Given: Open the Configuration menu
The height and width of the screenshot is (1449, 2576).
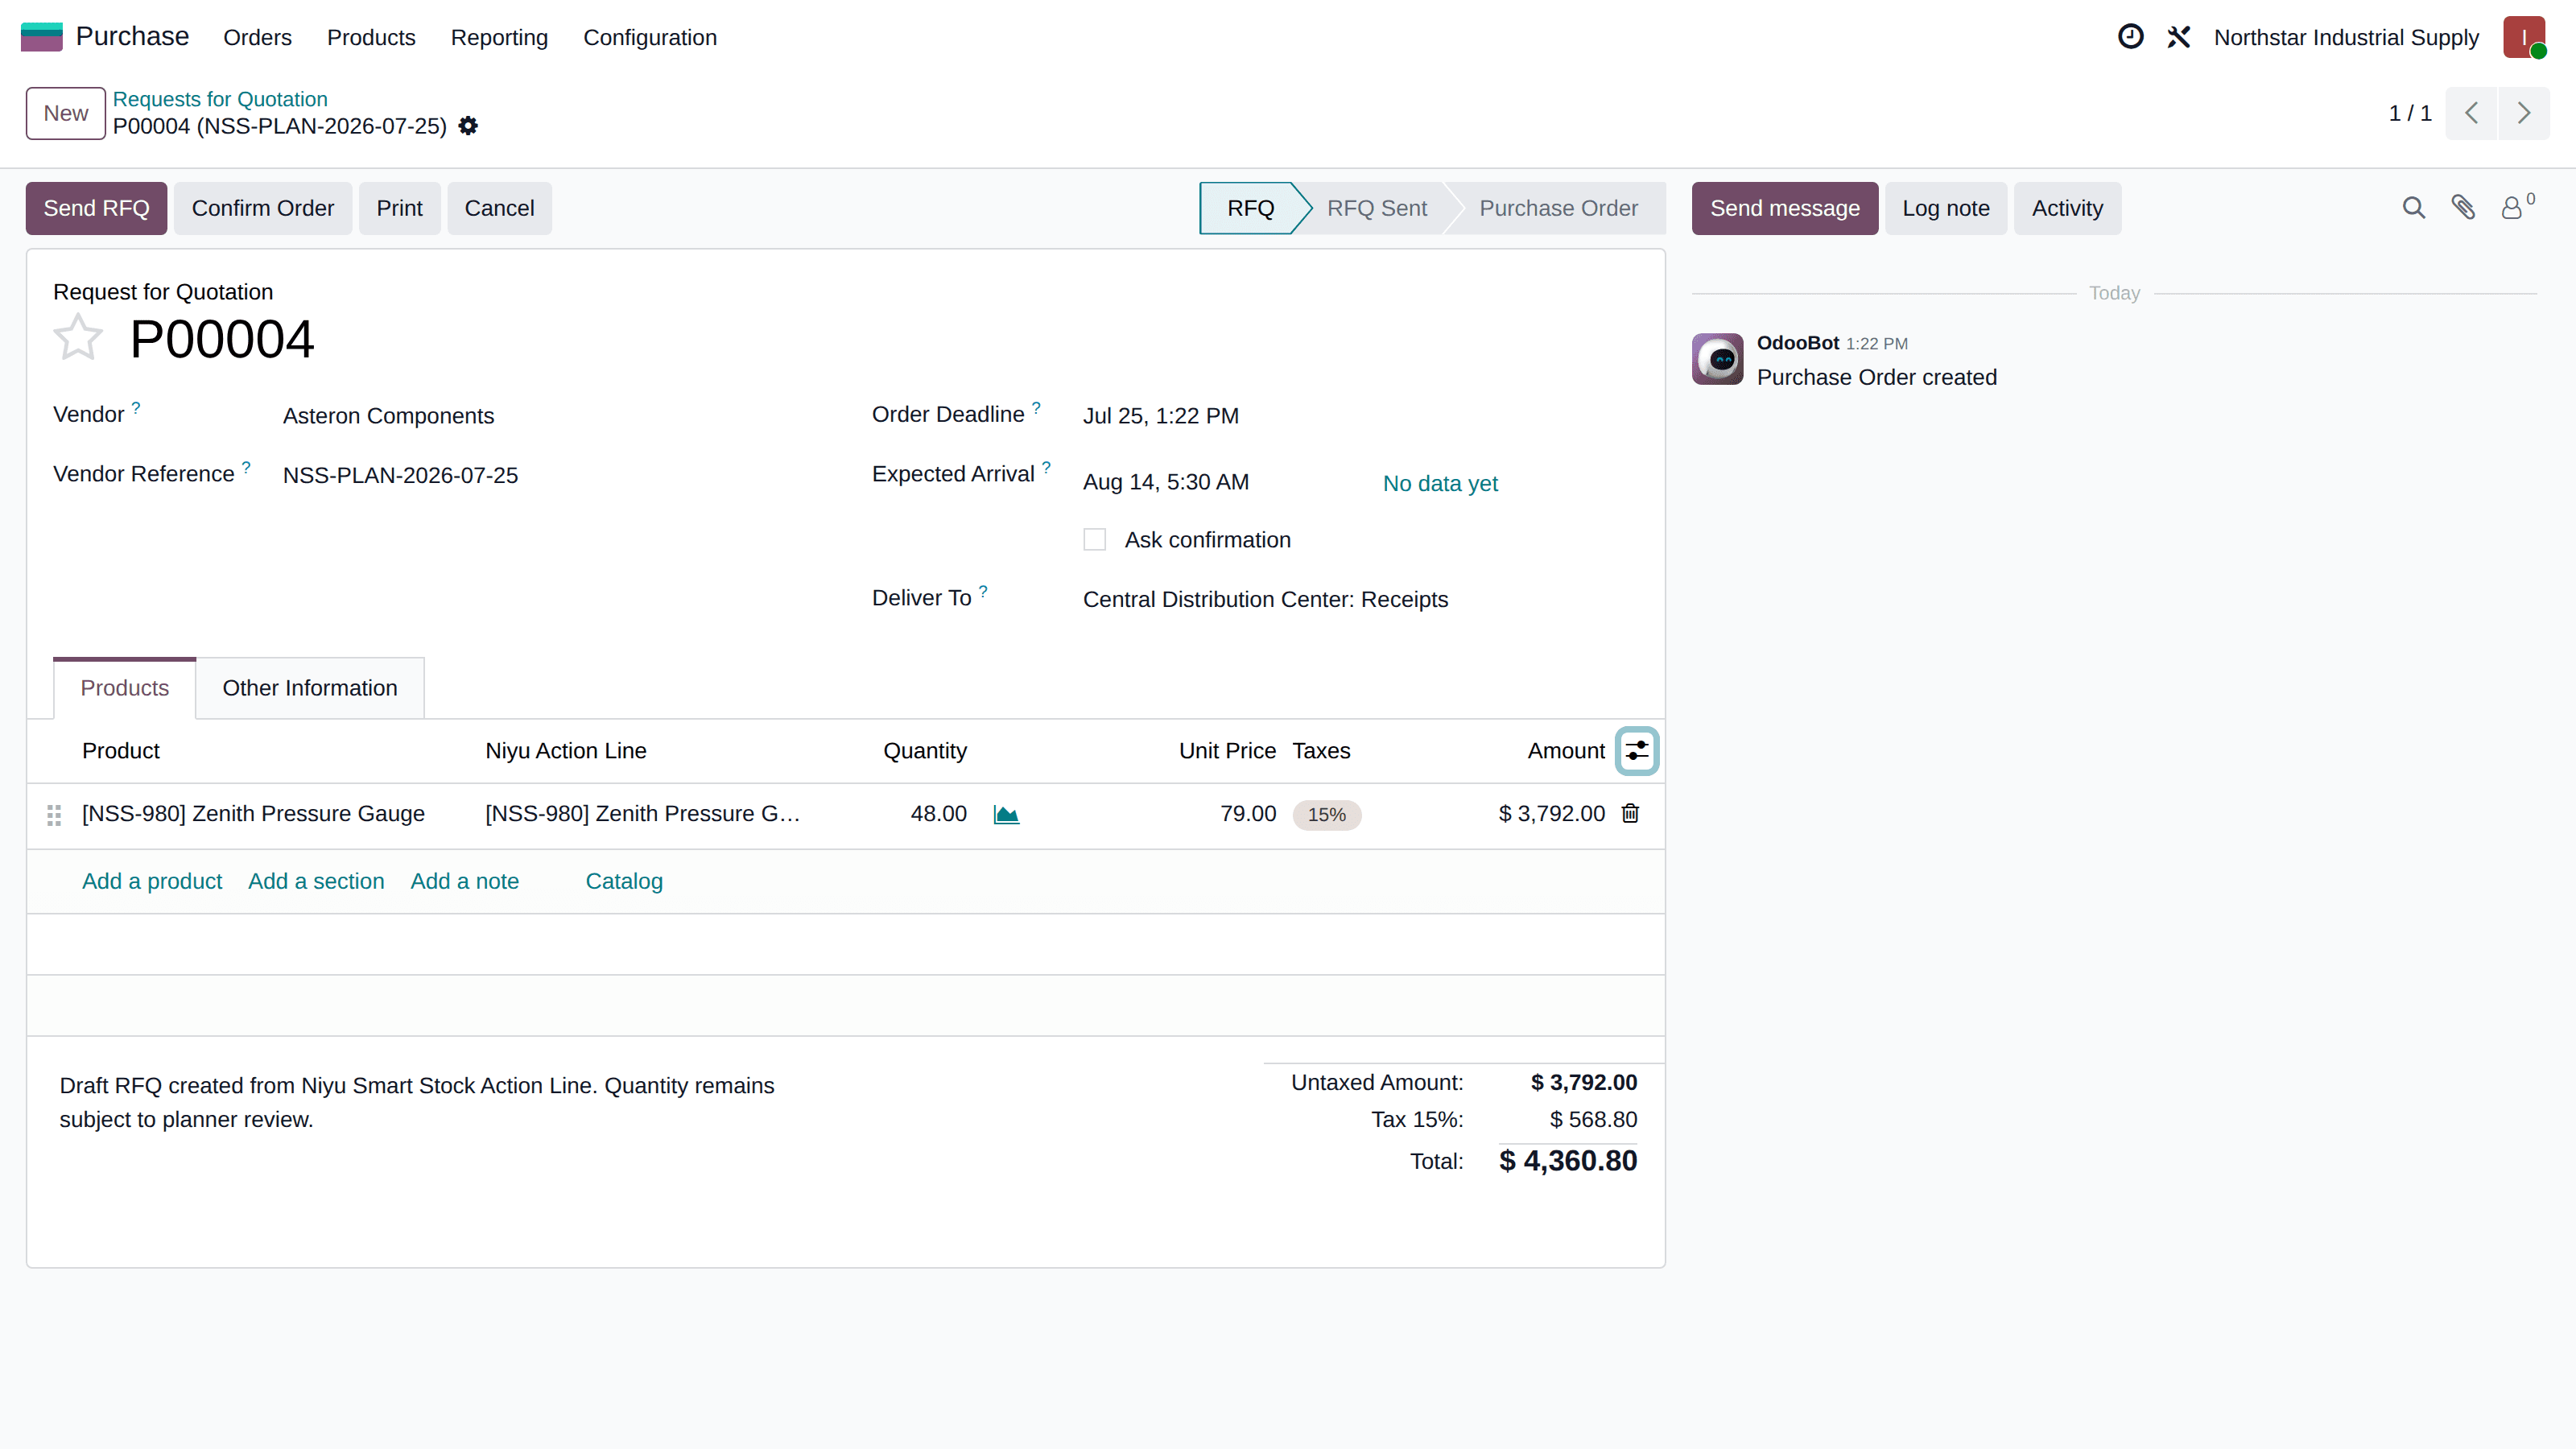Looking at the screenshot, I should 650,37.
